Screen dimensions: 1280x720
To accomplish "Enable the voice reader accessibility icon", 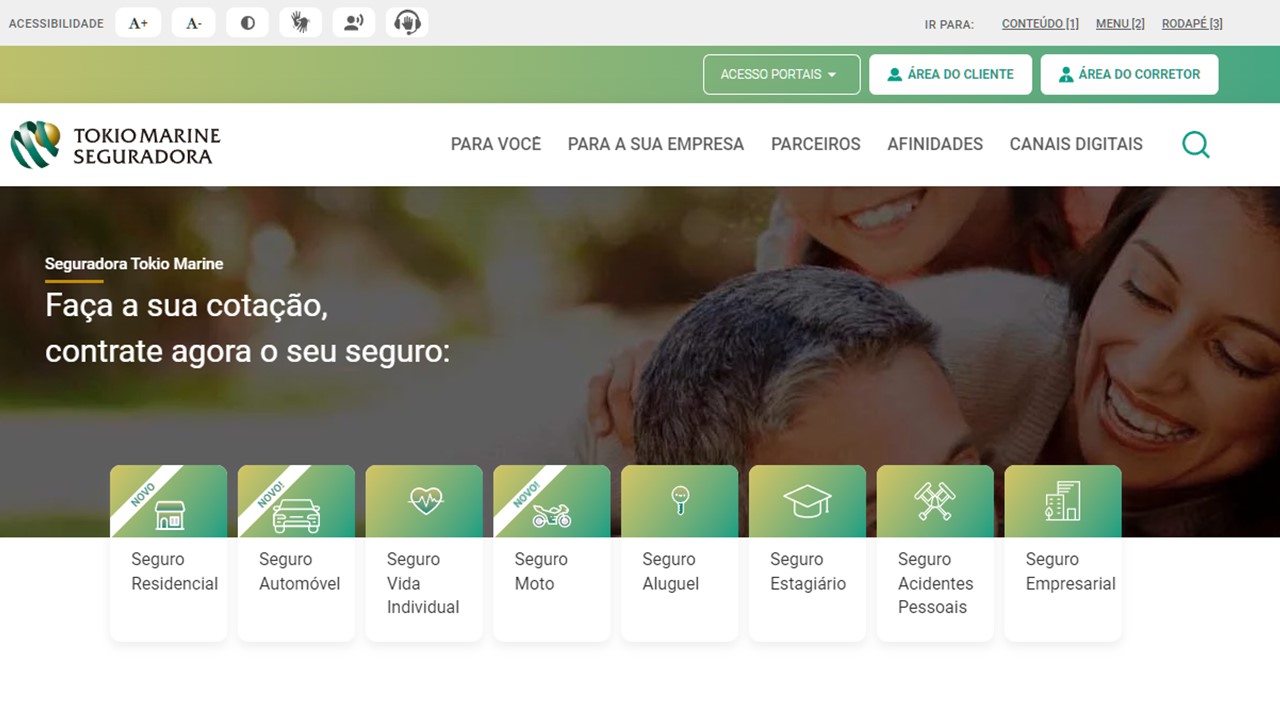I will click(x=353, y=23).
